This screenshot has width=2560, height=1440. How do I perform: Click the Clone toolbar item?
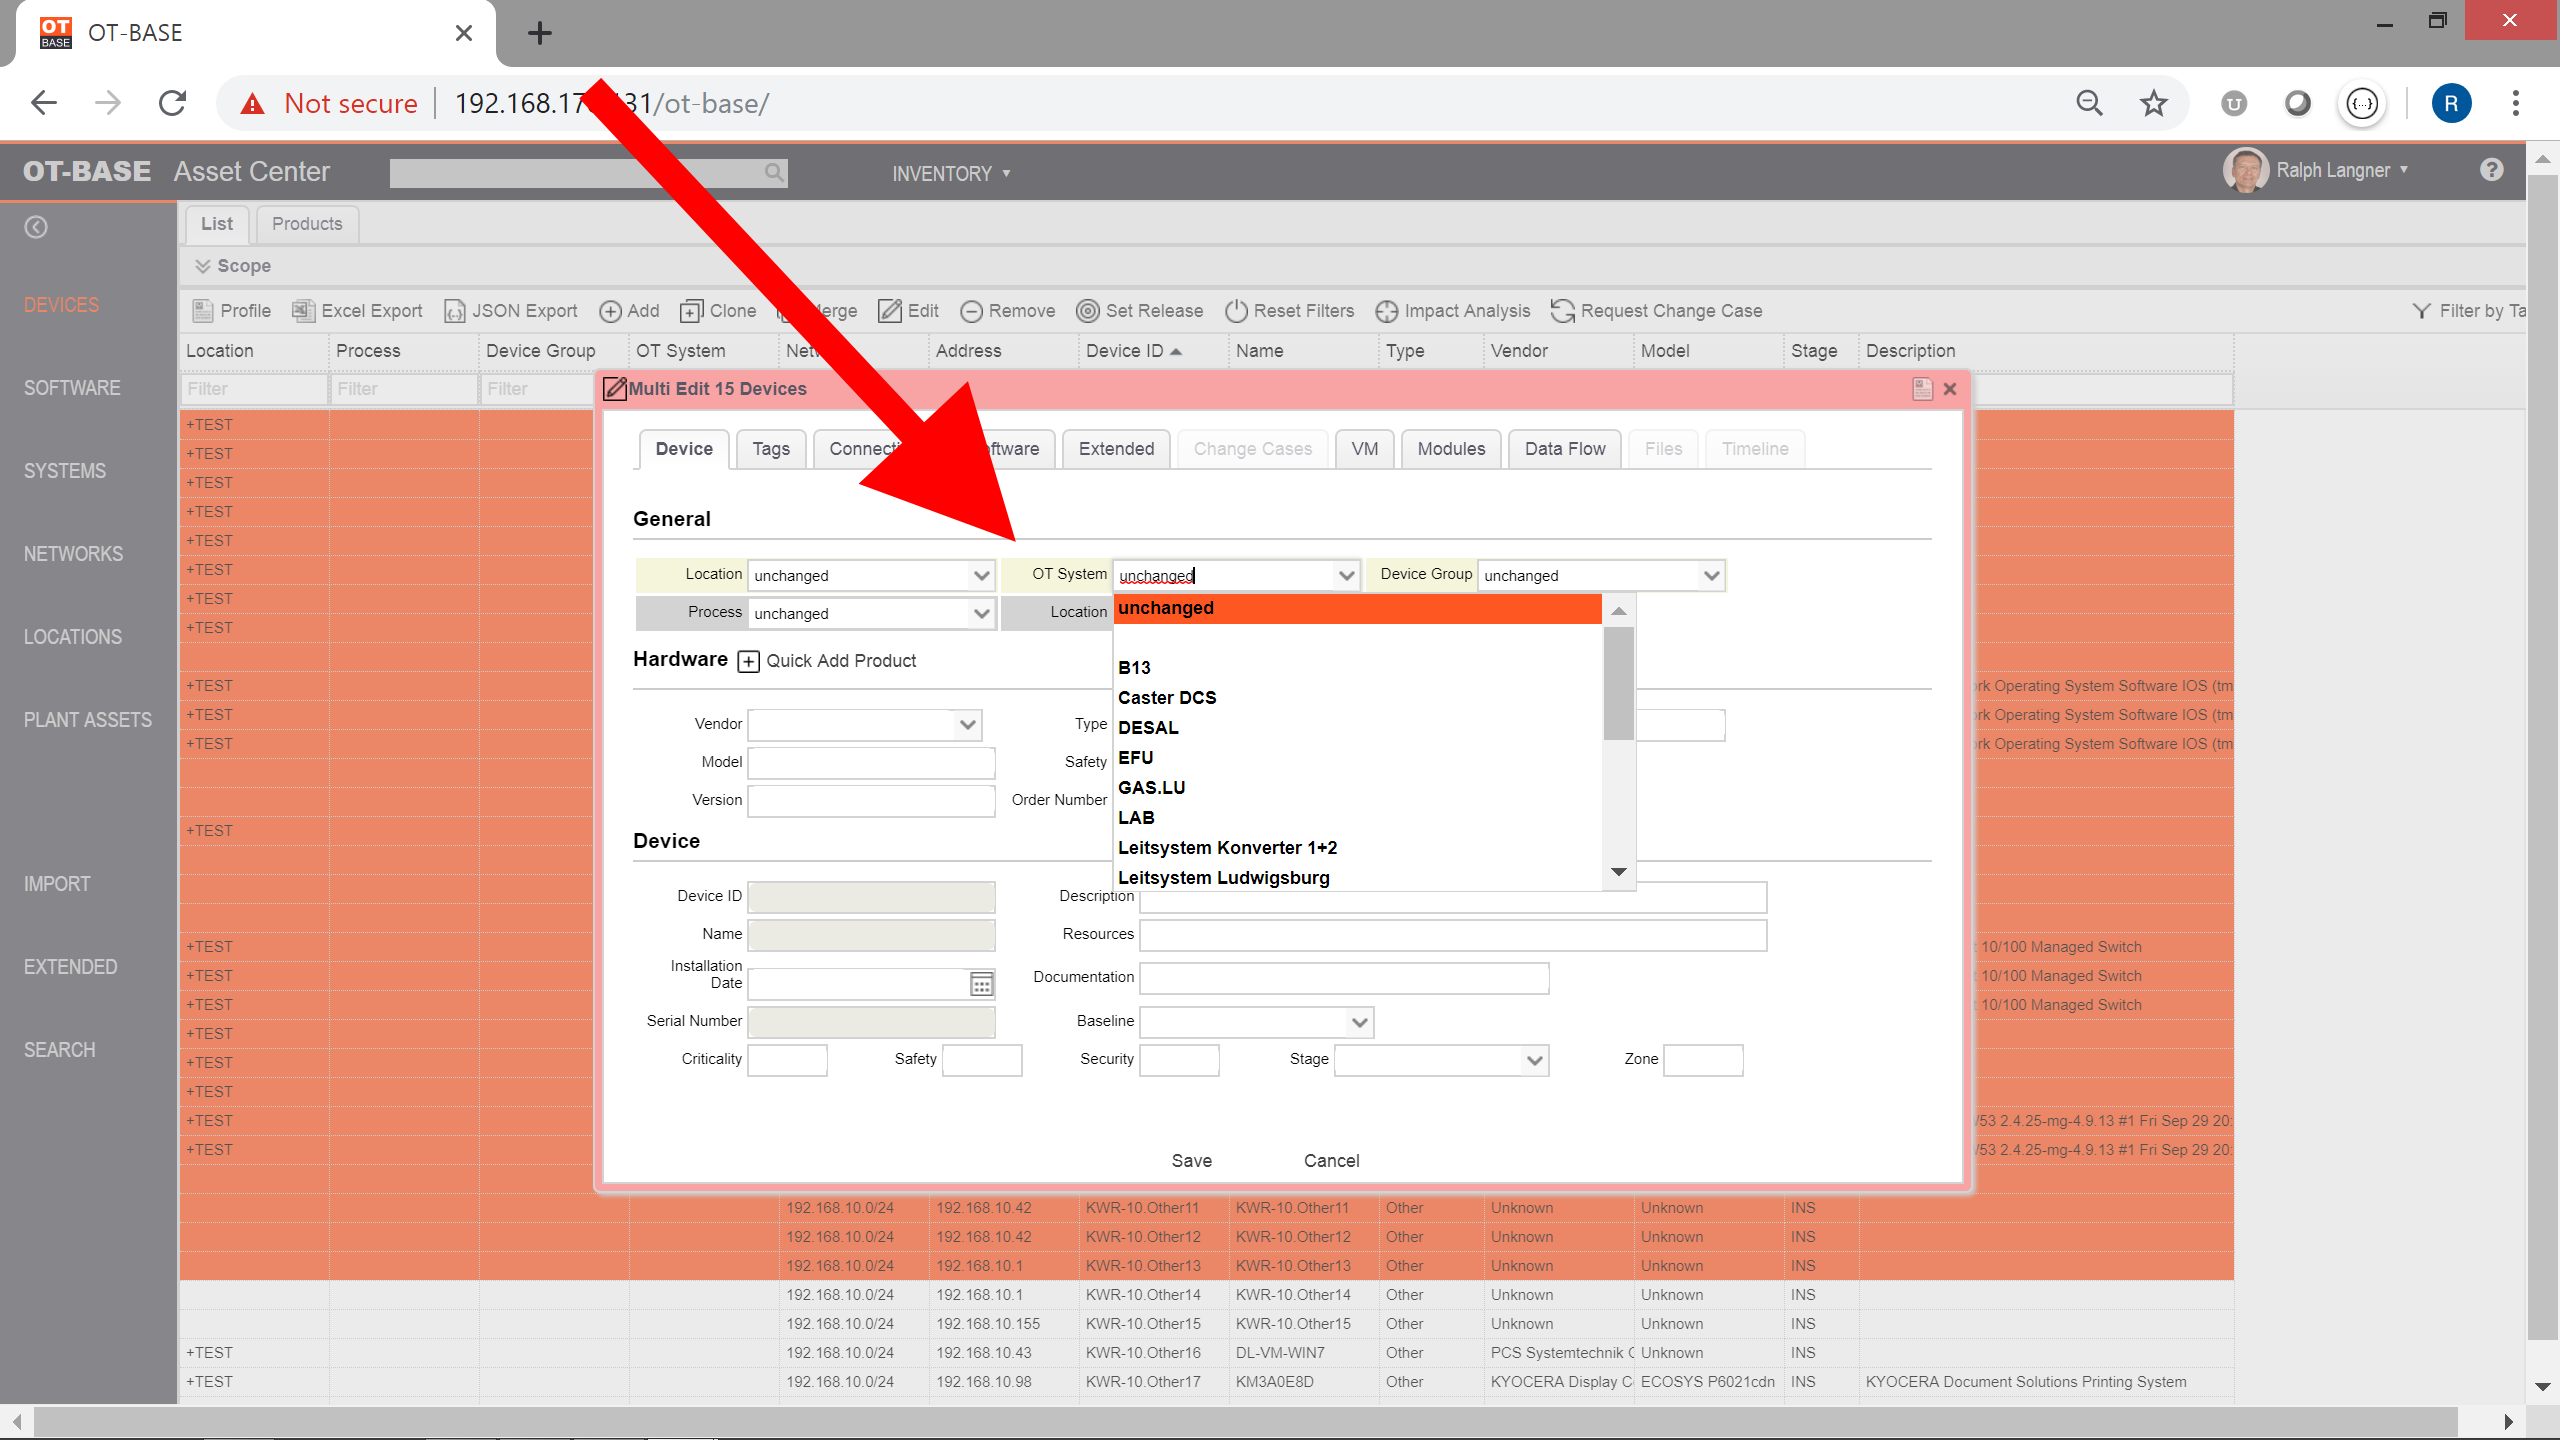point(718,311)
